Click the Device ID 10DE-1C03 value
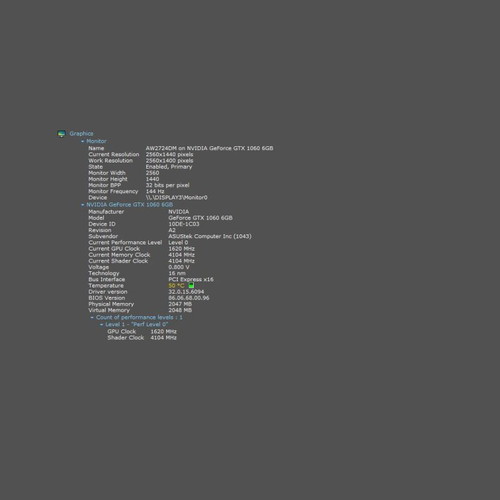Image resolution: width=500 pixels, height=500 pixels. [x=184, y=224]
